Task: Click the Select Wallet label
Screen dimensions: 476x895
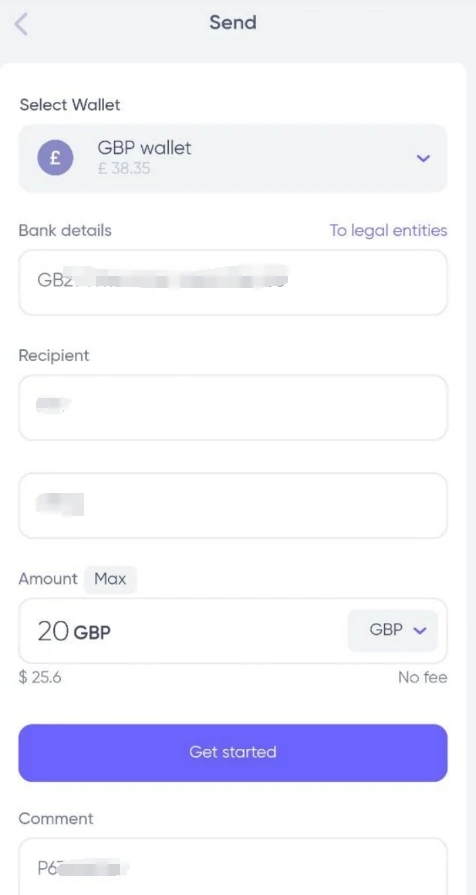Action: 70,105
